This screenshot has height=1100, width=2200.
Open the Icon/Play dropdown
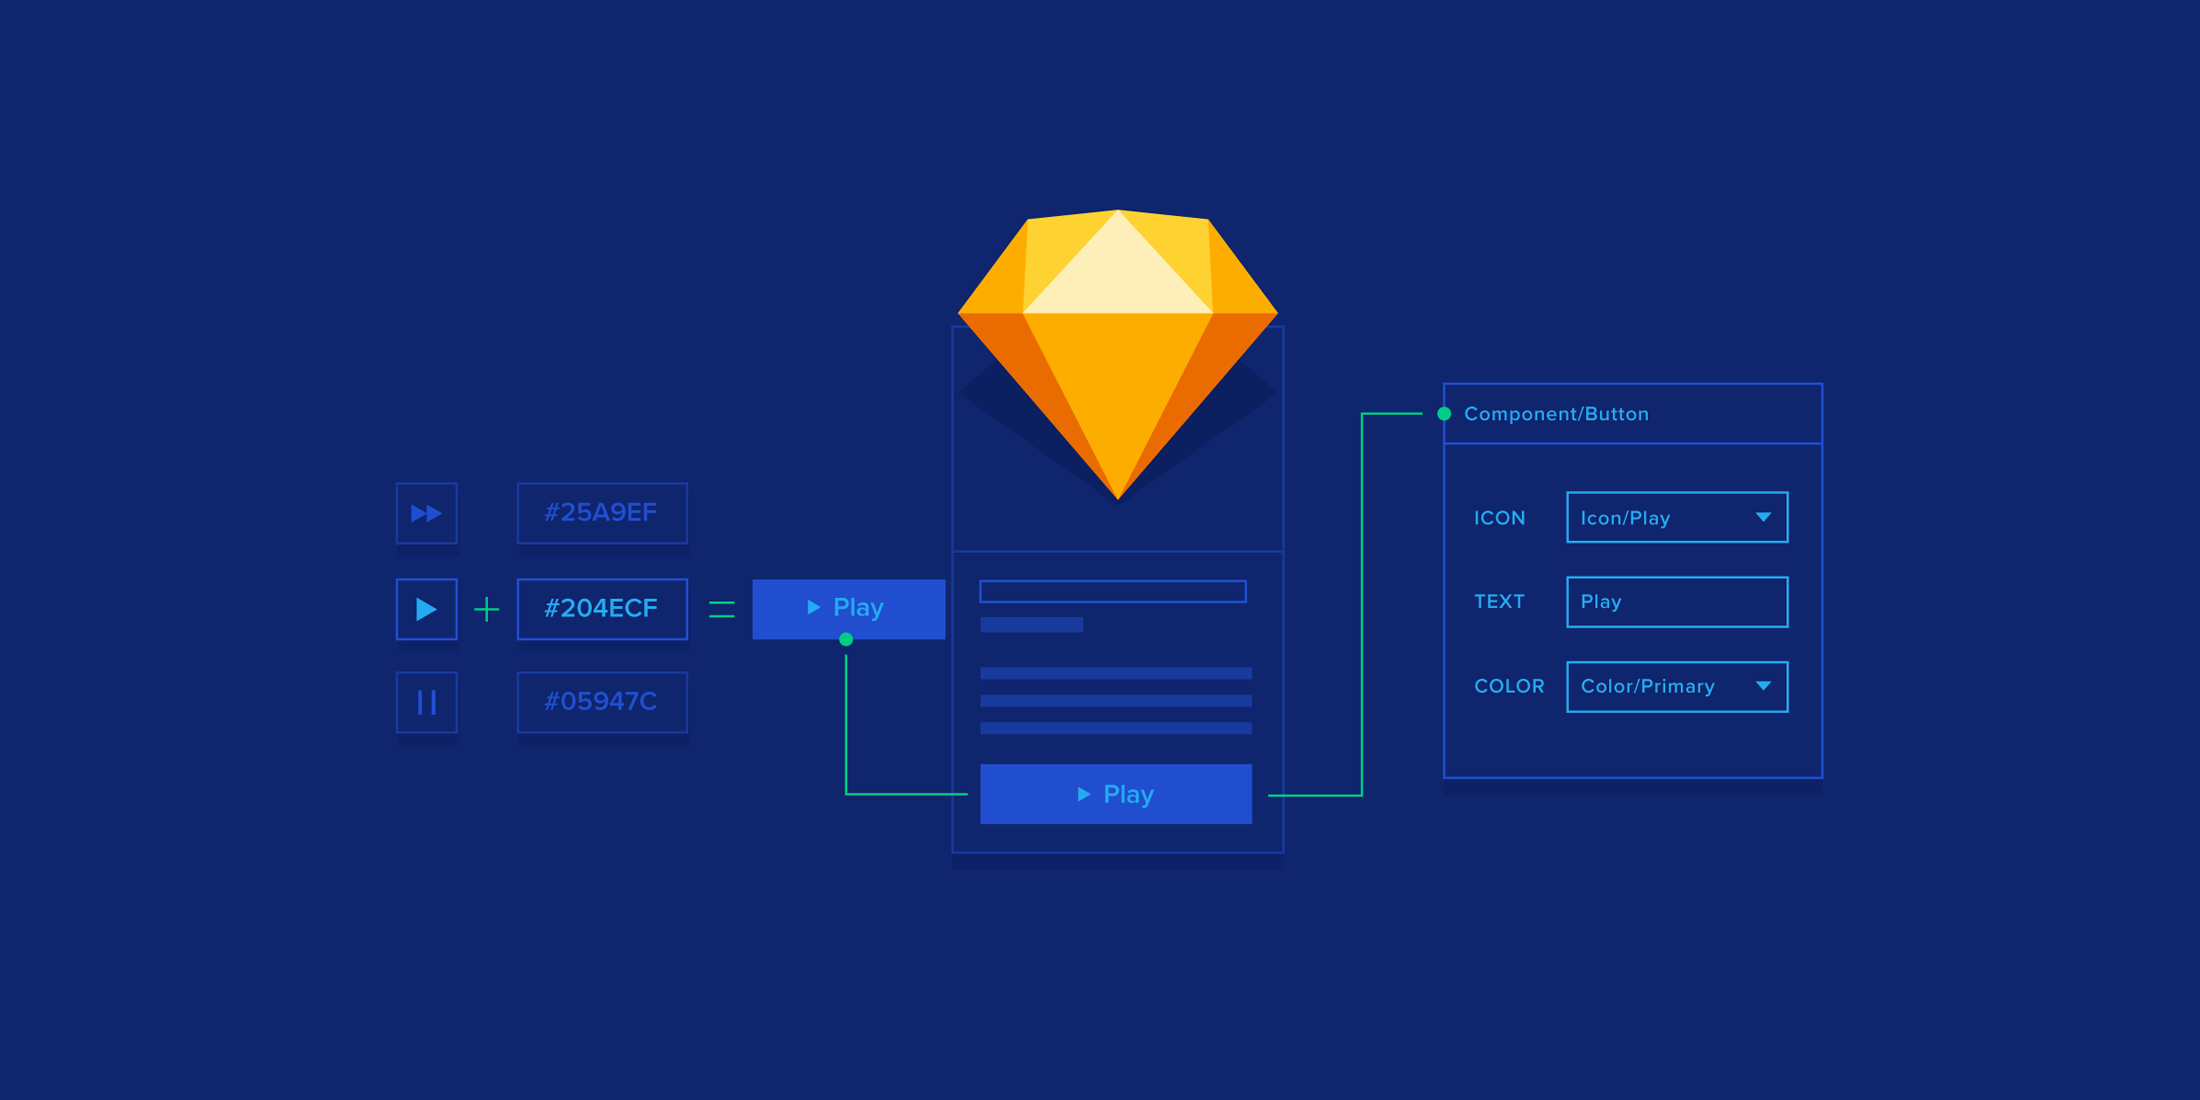pyautogui.click(x=1676, y=517)
